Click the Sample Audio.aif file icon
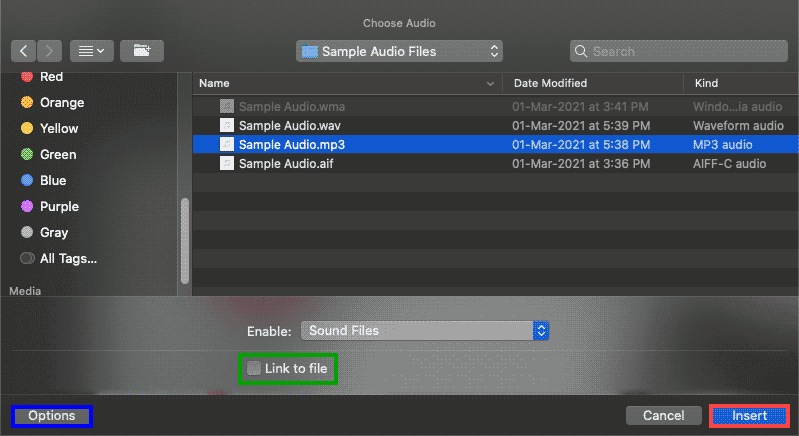Viewport: 799px width, 436px height. click(x=227, y=164)
